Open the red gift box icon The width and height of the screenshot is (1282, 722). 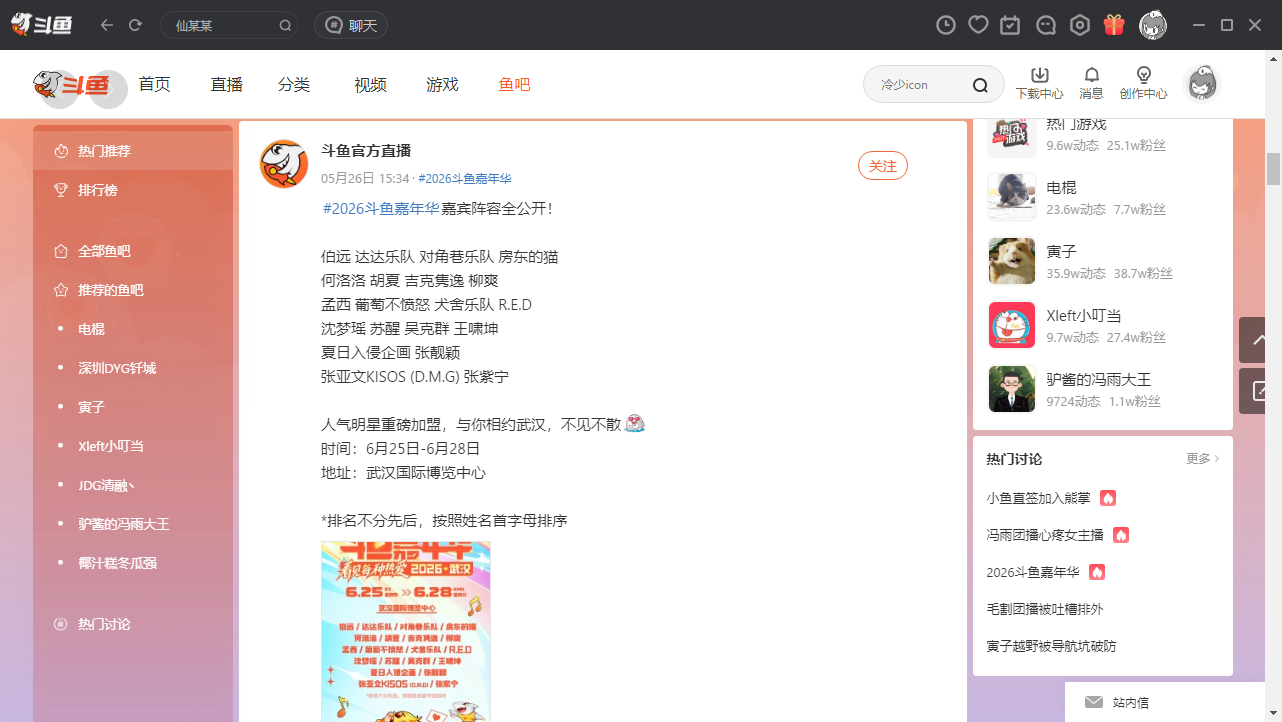tap(1114, 25)
